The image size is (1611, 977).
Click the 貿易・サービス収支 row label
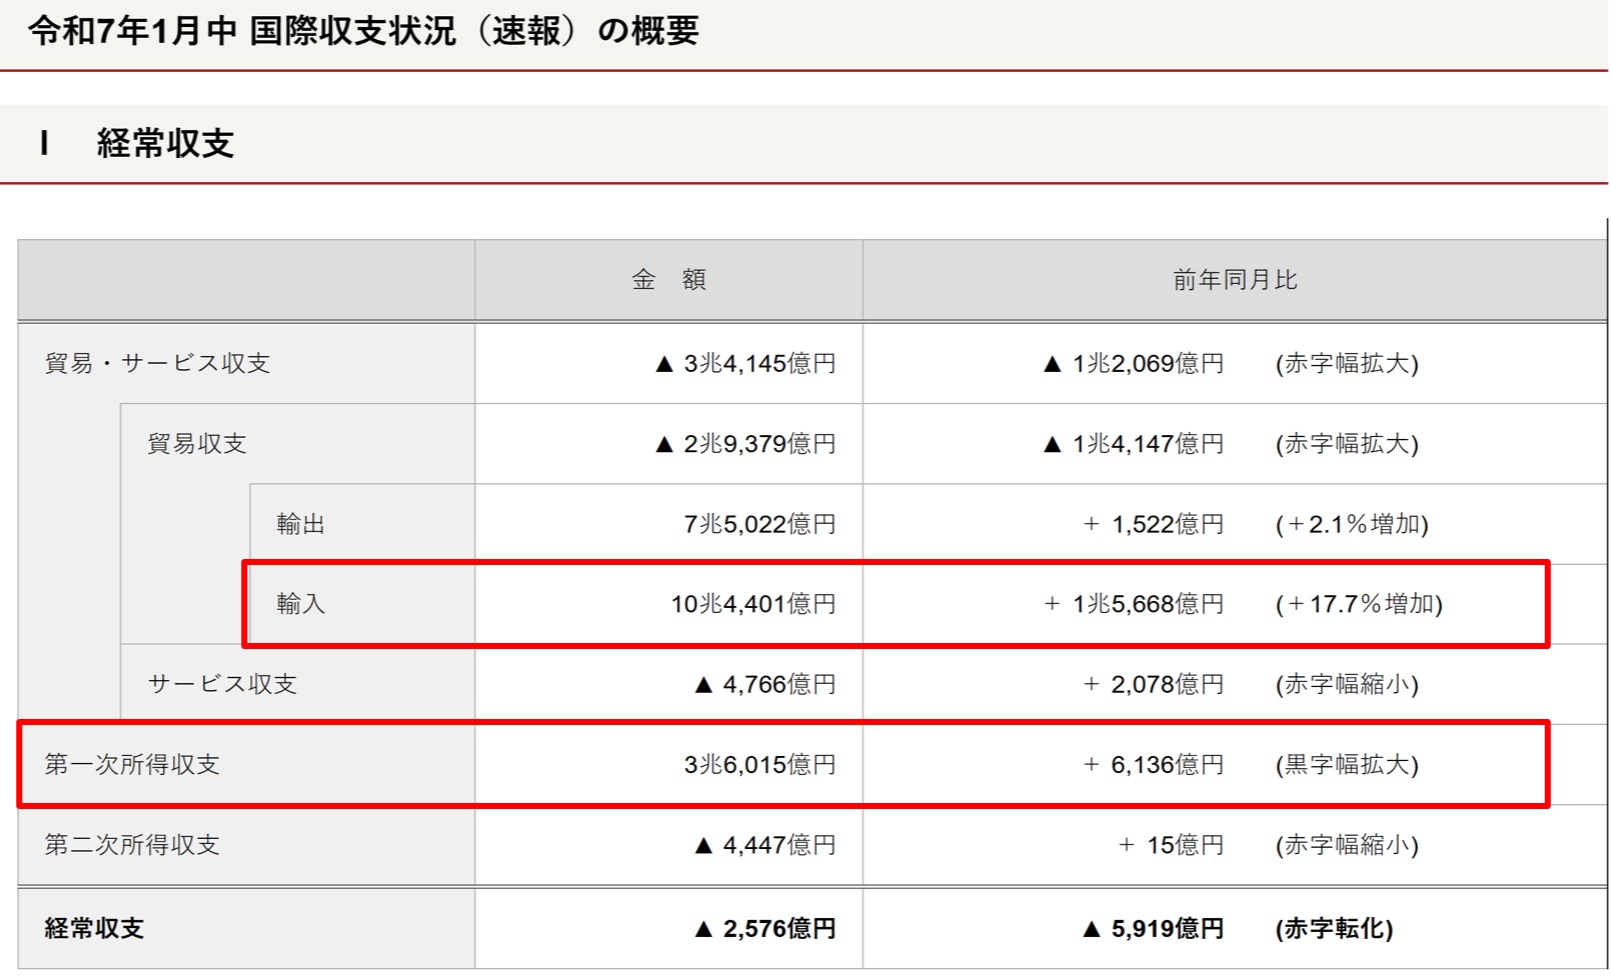pos(157,363)
